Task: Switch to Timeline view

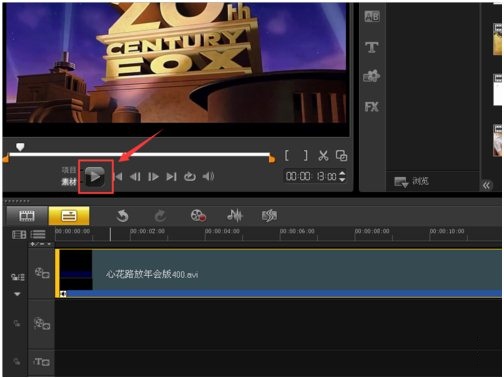Action: click(69, 216)
